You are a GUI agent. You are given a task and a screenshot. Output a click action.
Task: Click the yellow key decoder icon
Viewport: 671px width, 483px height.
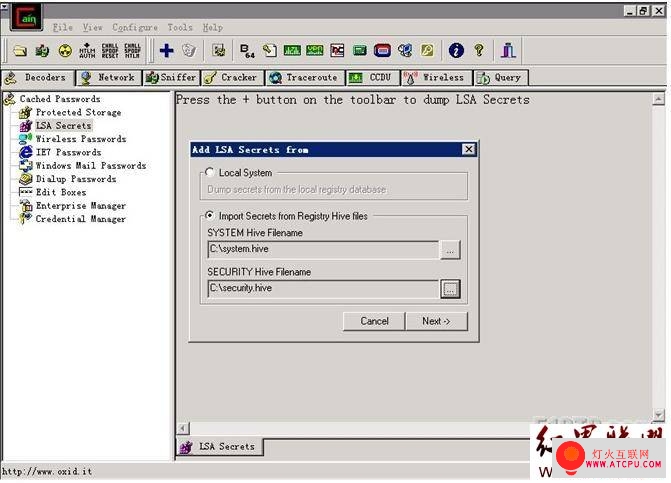click(x=428, y=50)
